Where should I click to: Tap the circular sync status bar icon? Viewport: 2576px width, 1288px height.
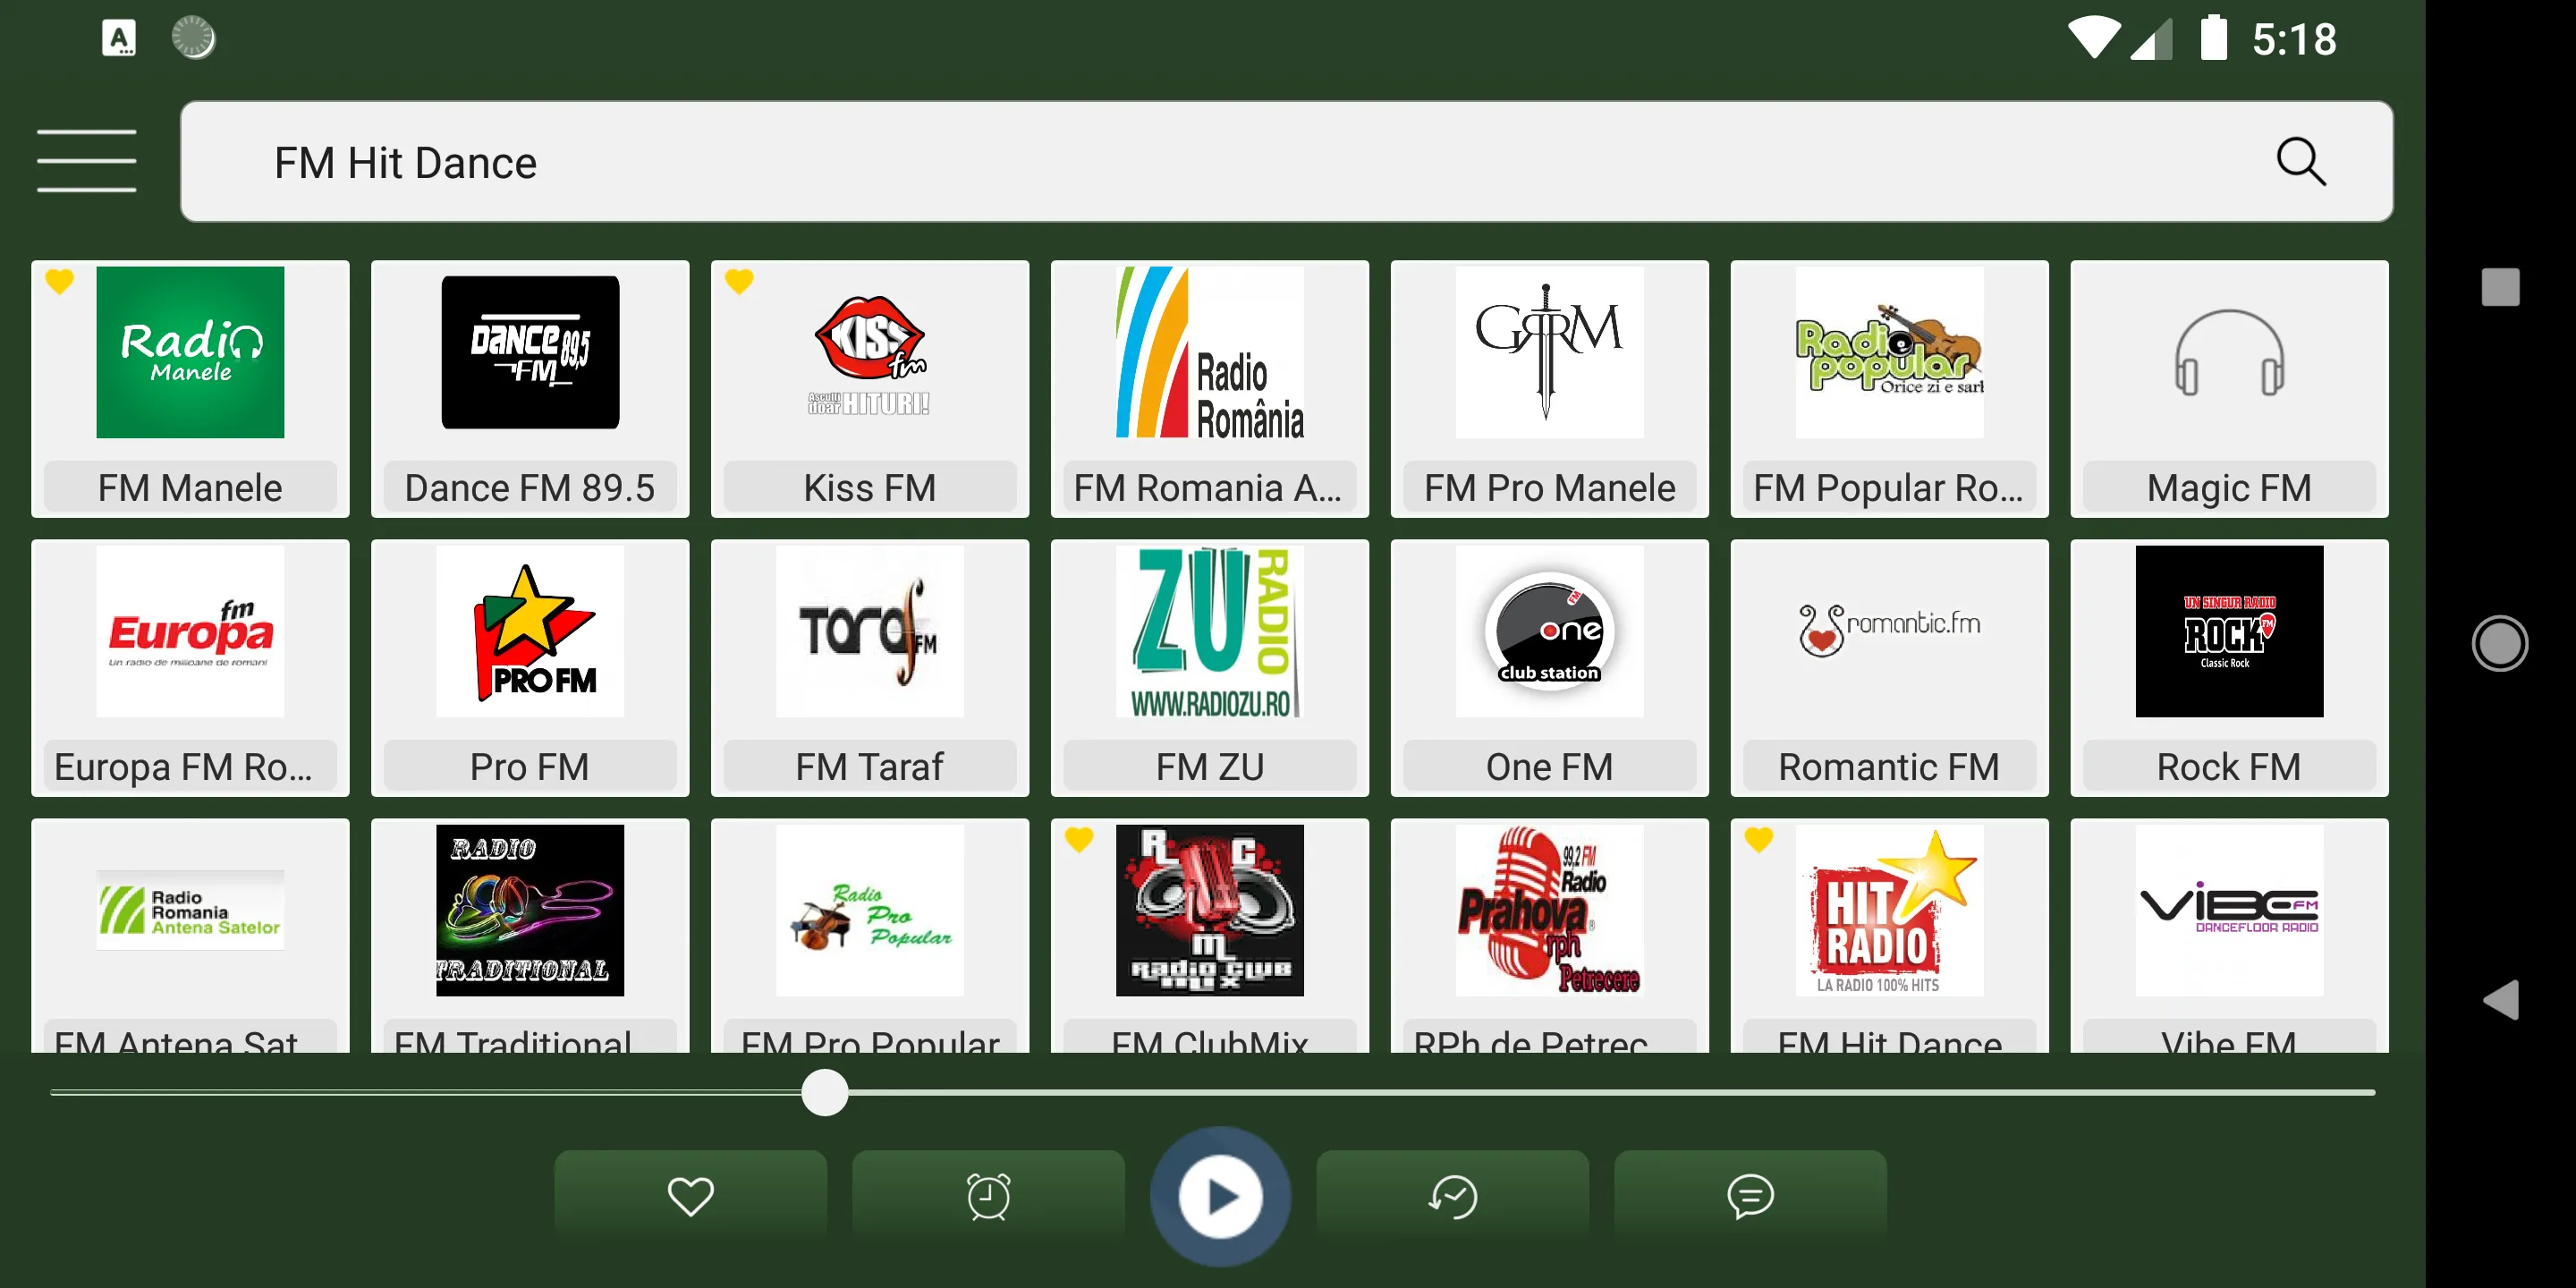(193, 38)
